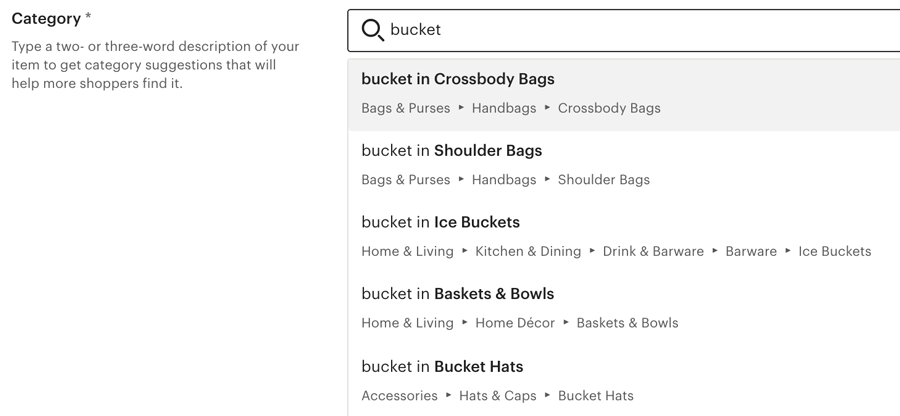Click the "Shoulder Bags" breadcrumb path text
Image resolution: width=900 pixels, height=416 pixels.
[604, 180]
